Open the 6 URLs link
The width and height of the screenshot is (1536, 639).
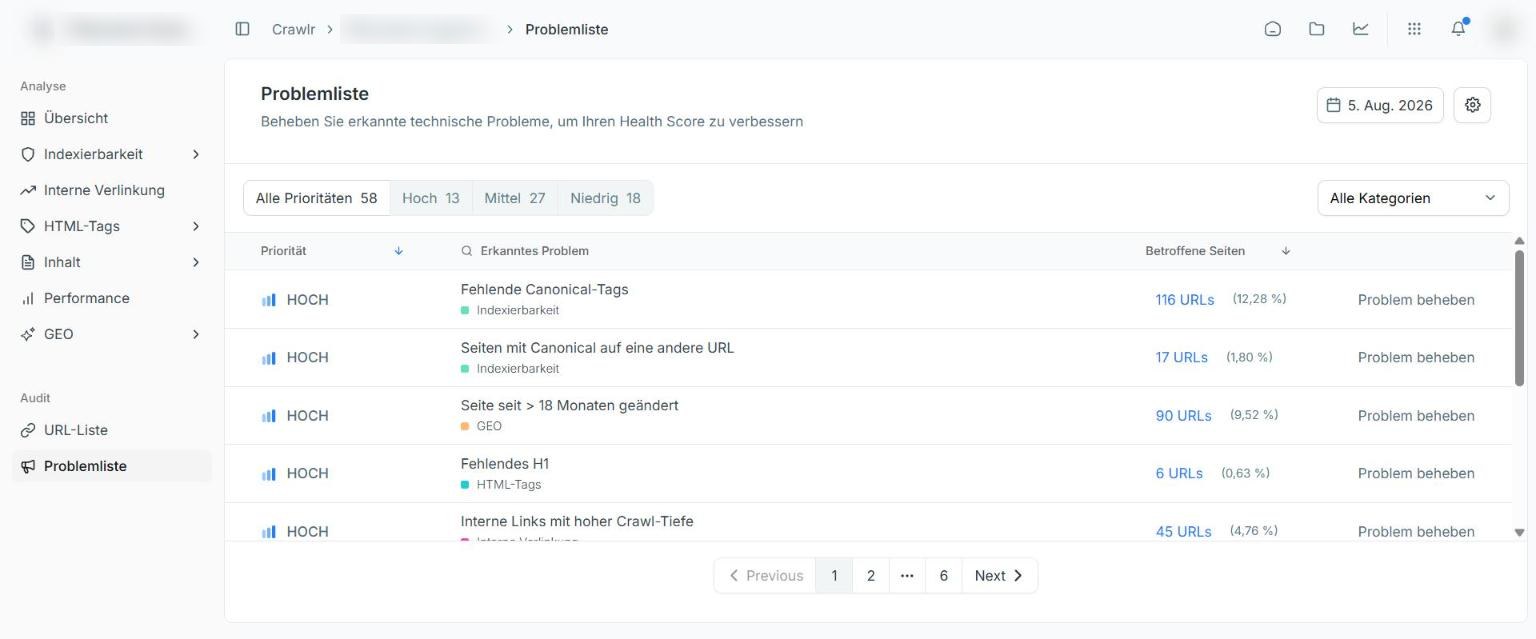(x=1179, y=473)
